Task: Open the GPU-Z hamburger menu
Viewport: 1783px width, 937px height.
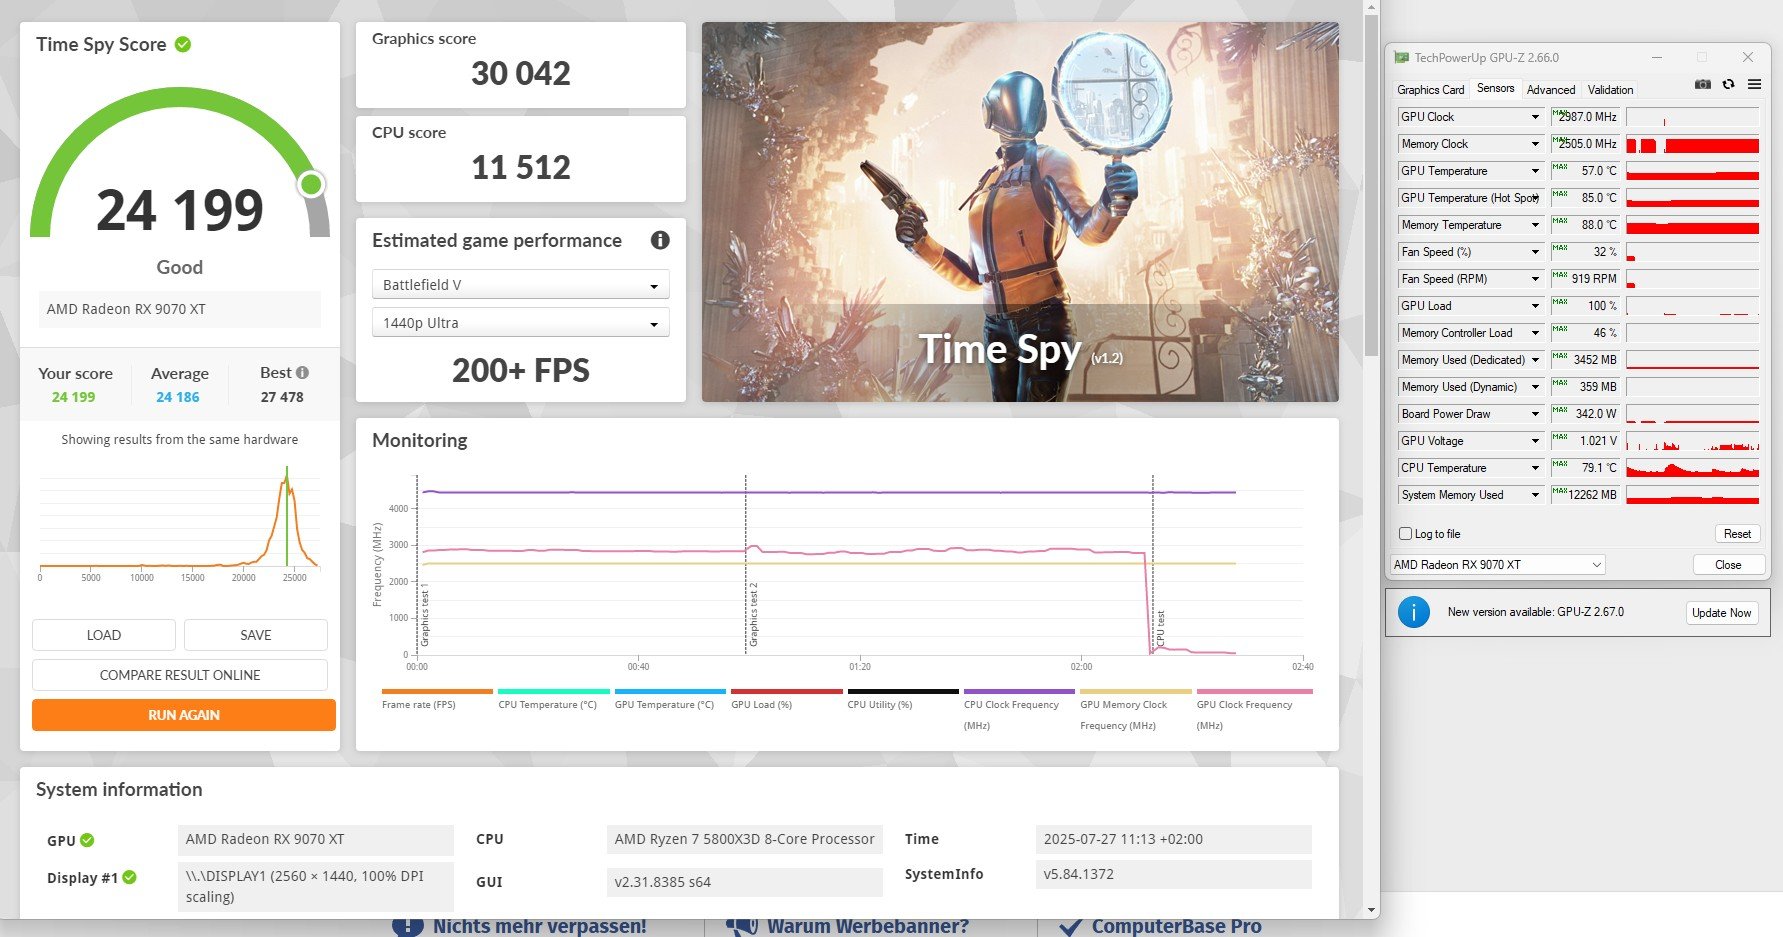Action: click(1754, 85)
